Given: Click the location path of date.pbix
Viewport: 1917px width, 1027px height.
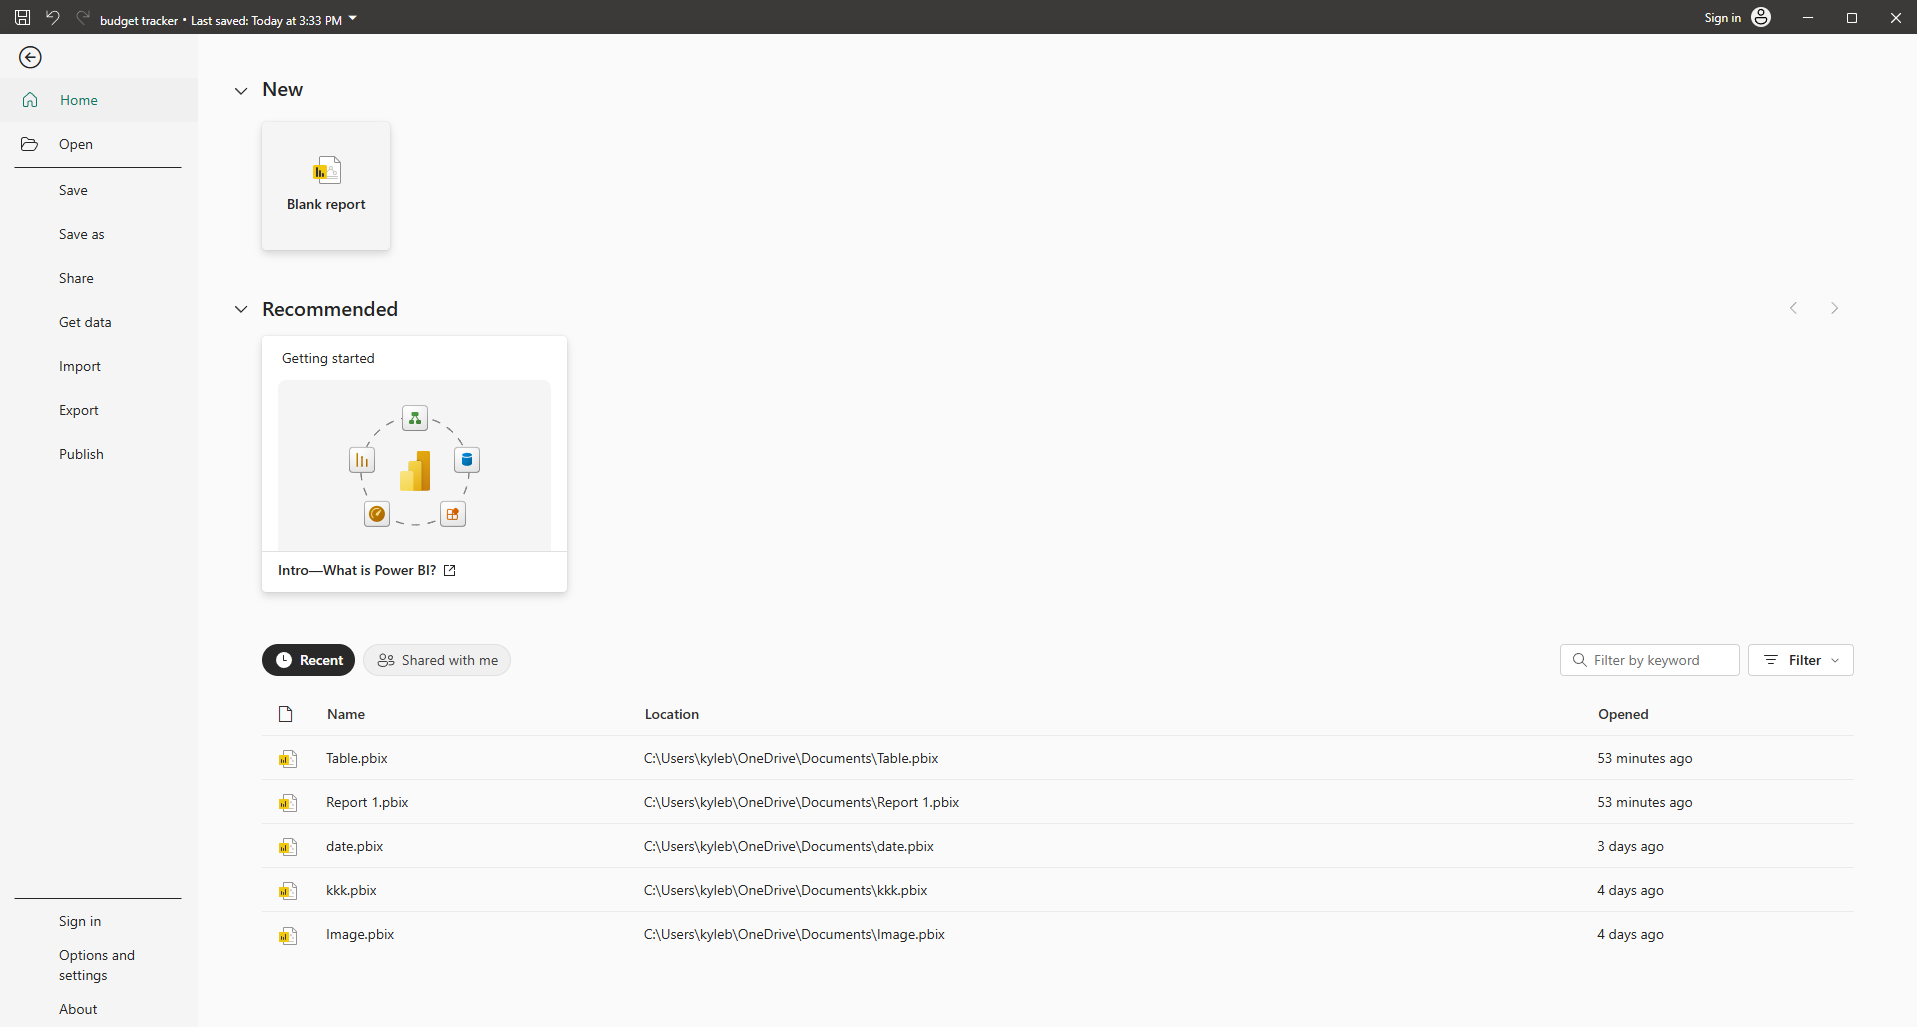Looking at the screenshot, I should [789, 846].
